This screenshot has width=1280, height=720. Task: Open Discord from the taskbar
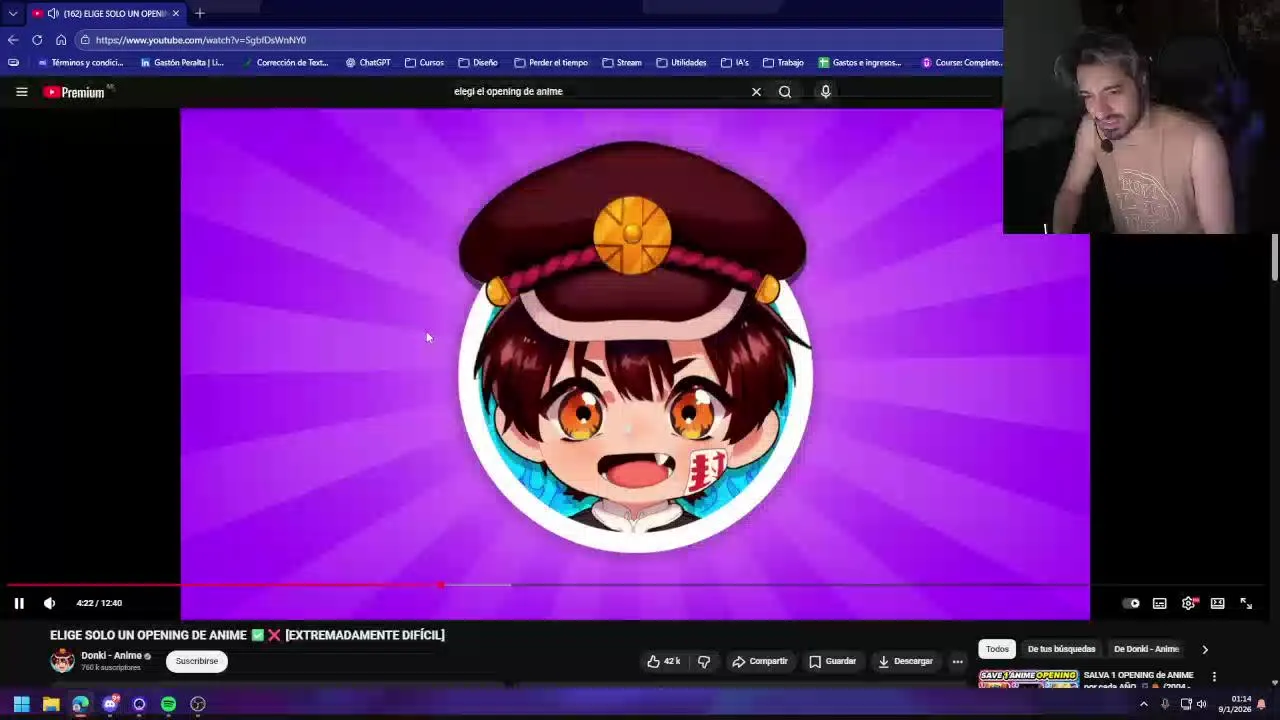tap(110, 704)
